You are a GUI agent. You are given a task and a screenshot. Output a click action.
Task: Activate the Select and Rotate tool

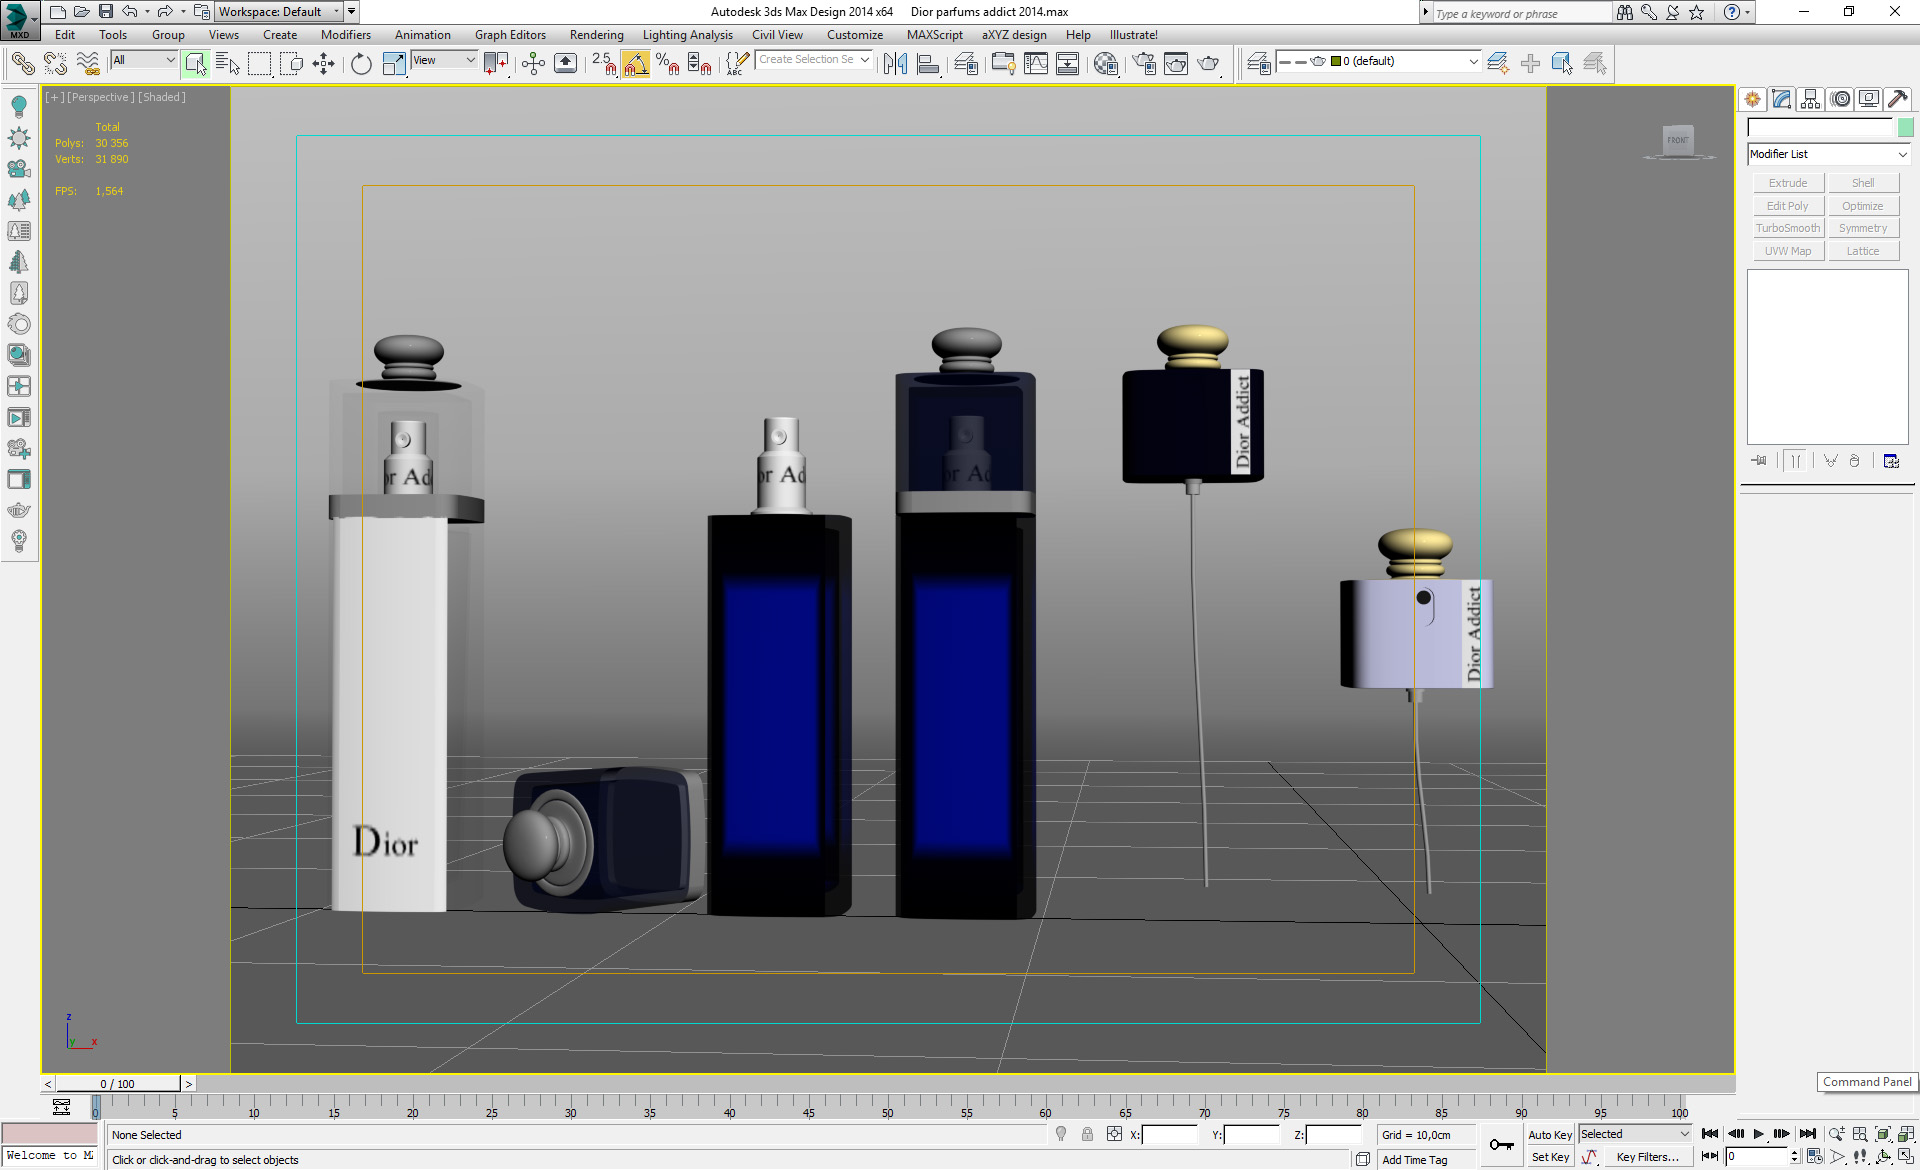361,64
